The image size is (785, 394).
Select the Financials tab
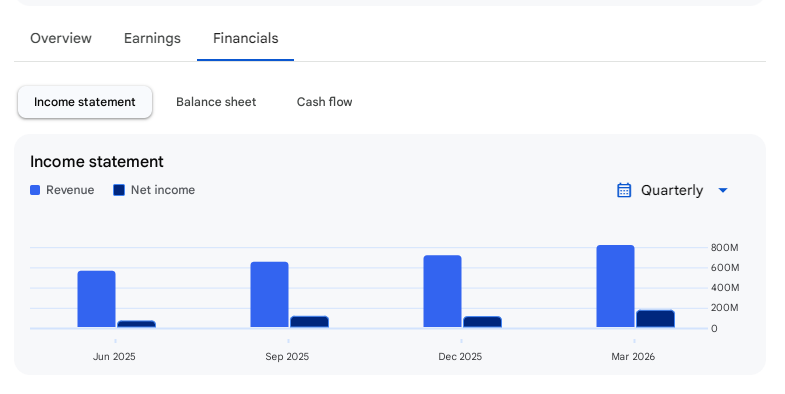point(245,39)
